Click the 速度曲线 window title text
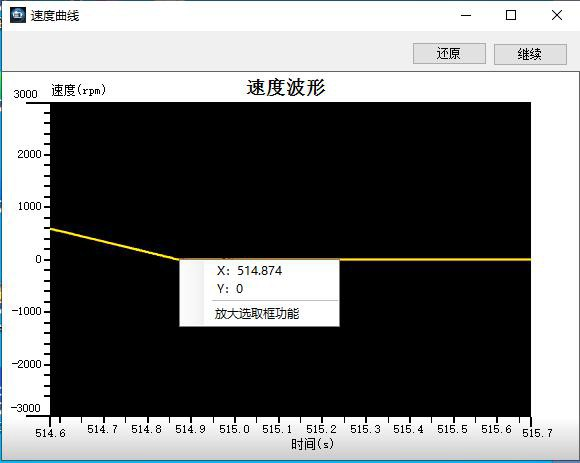The height and width of the screenshot is (463, 580). pyautogui.click(x=55, y=16)
